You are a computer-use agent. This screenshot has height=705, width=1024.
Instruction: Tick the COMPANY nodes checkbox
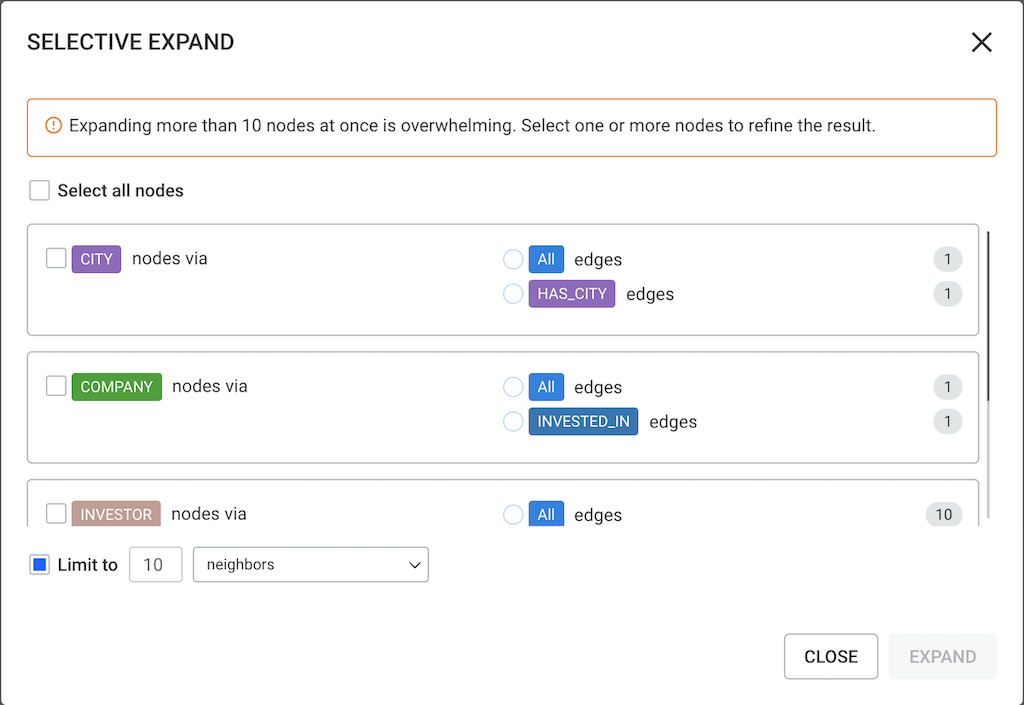coord(56,386)
